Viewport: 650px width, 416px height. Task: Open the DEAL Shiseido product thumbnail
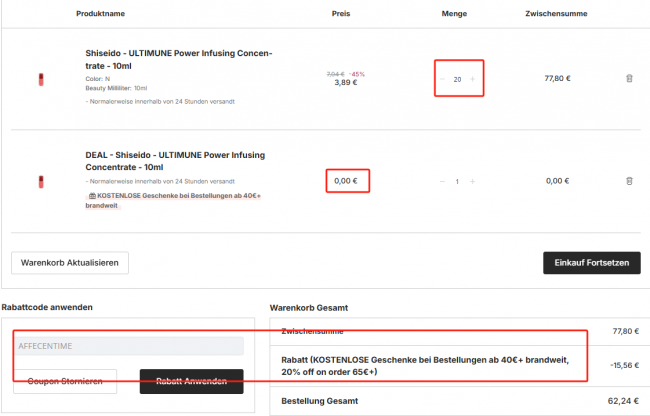click(41, 181)
